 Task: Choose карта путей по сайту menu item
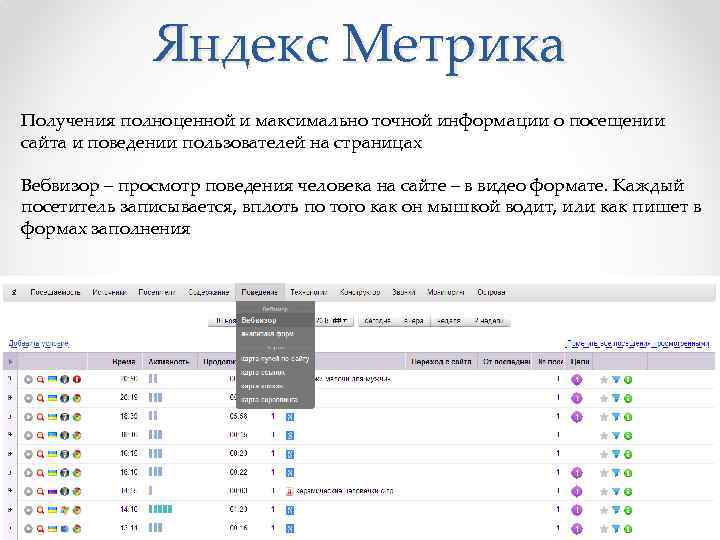[275, 359]
